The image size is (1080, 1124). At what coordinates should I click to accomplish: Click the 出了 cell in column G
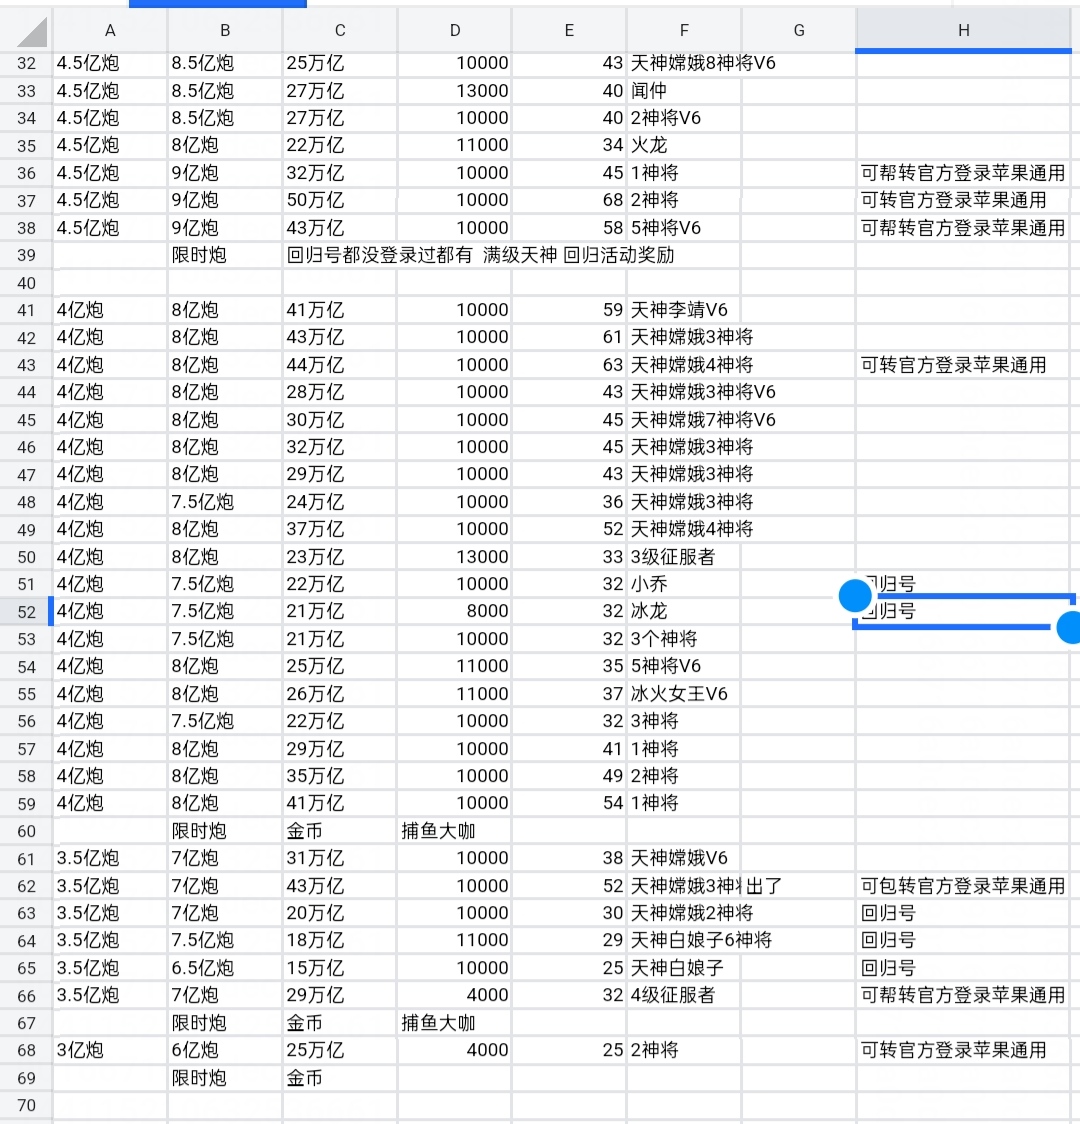(798, 886)
